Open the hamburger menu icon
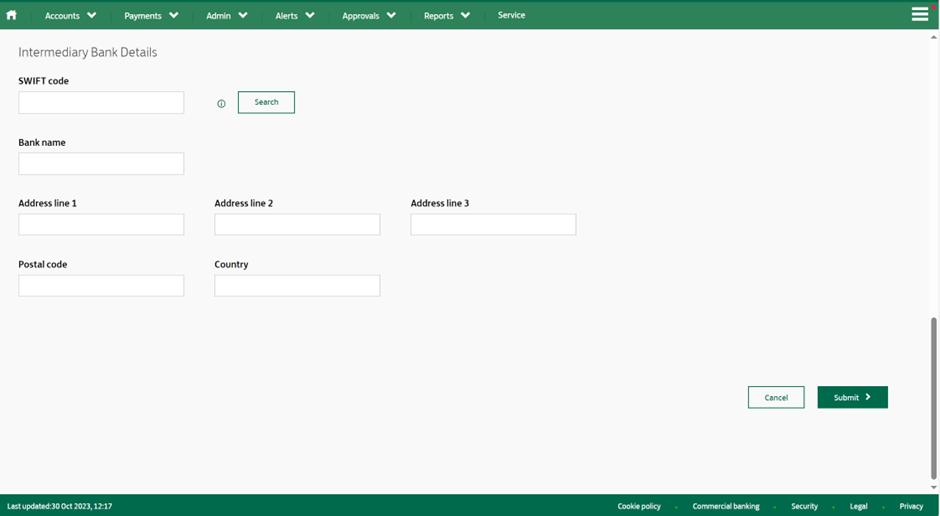Viewport: 940px width, 516px height. tap(920, 14)
